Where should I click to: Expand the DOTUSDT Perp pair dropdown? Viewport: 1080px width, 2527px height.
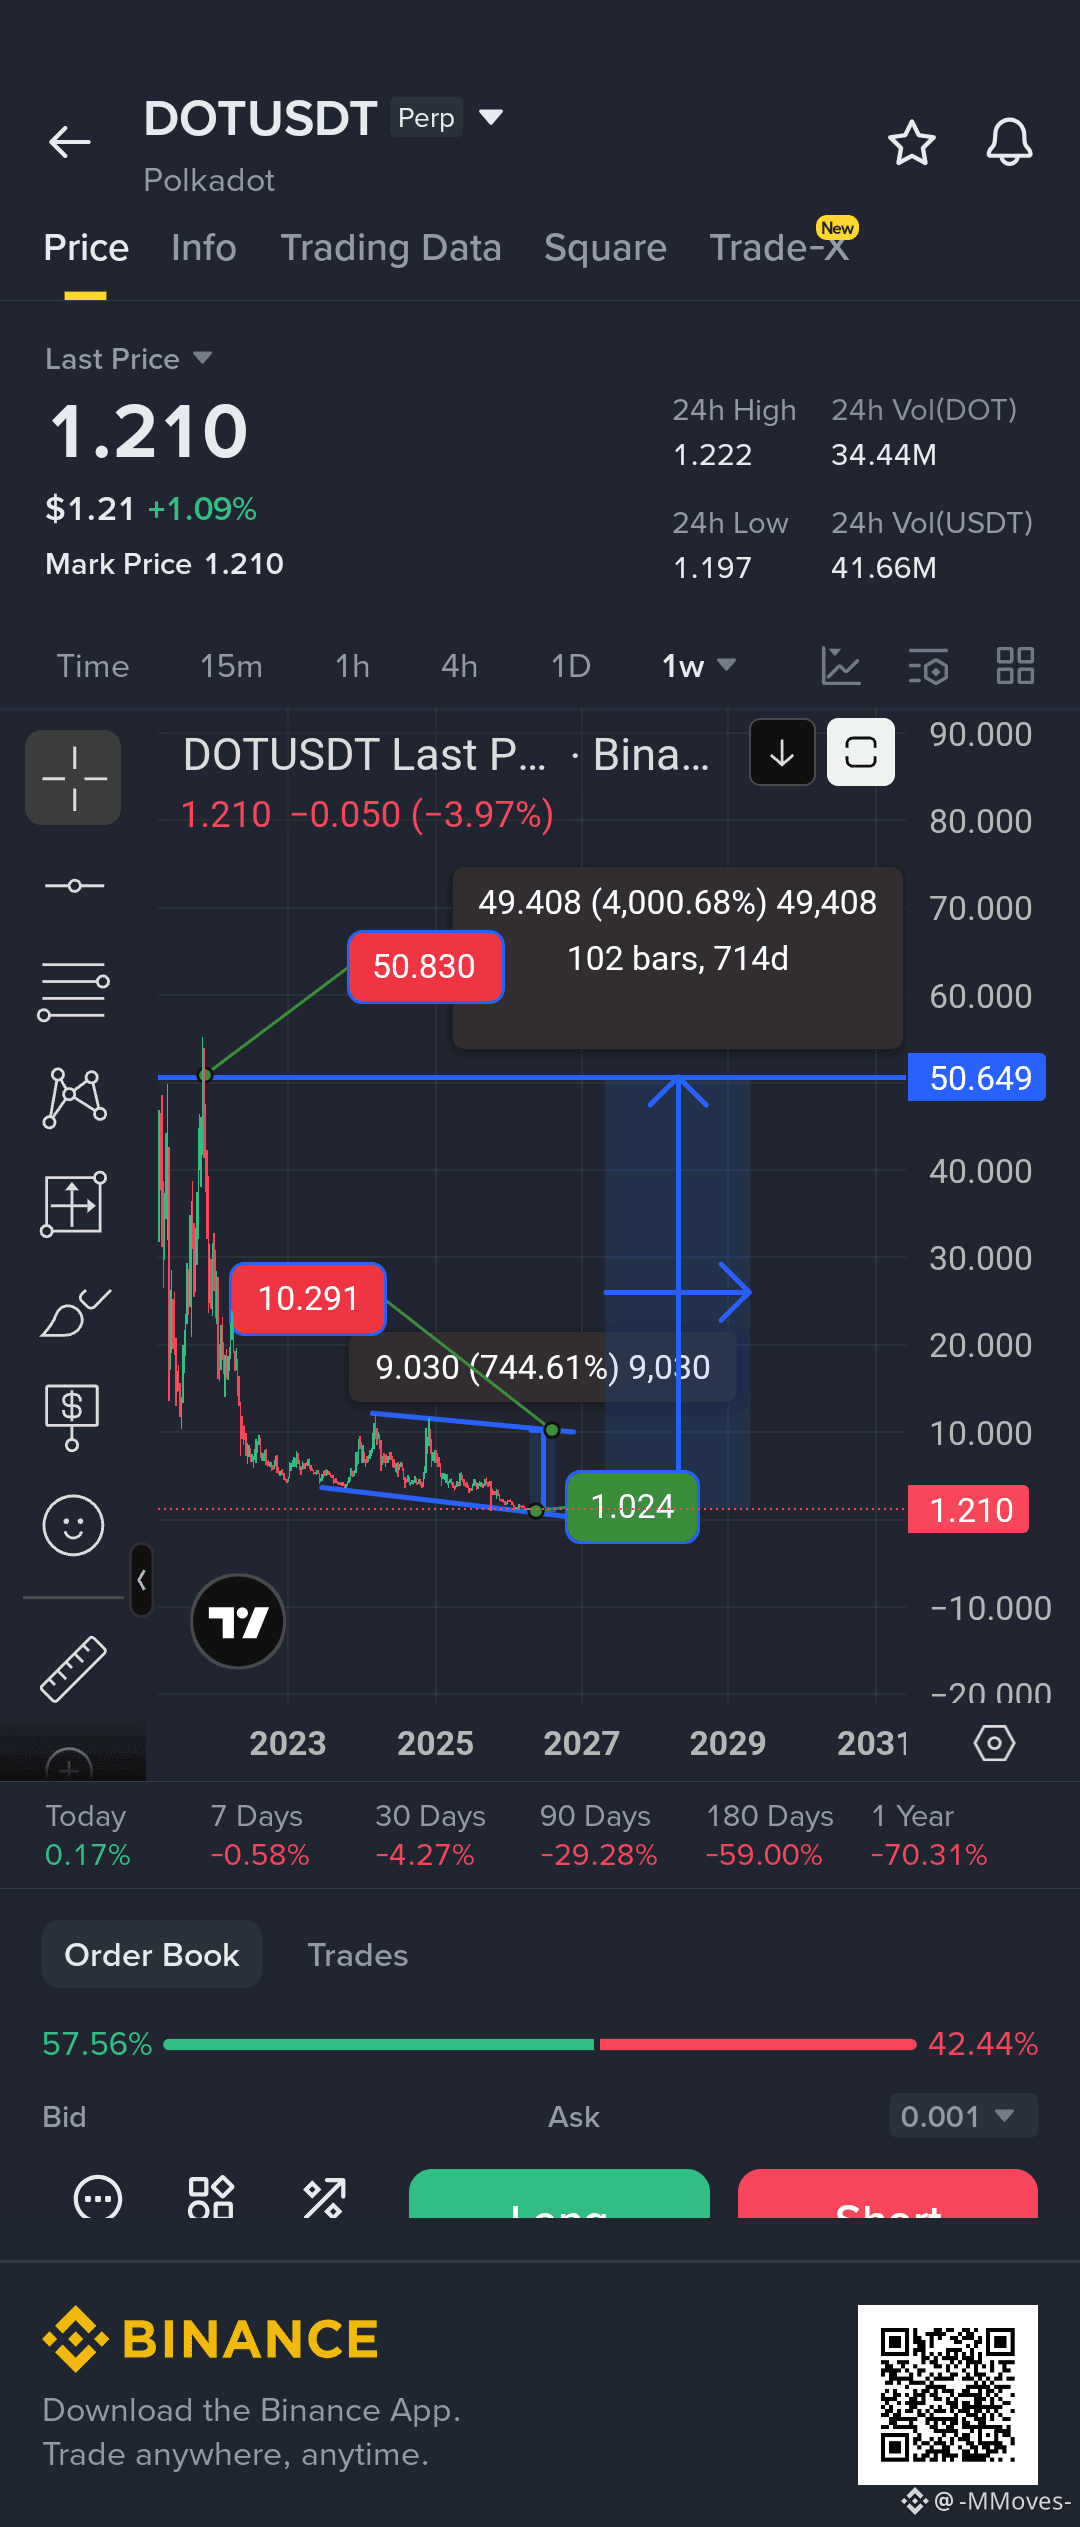(491, 117)
